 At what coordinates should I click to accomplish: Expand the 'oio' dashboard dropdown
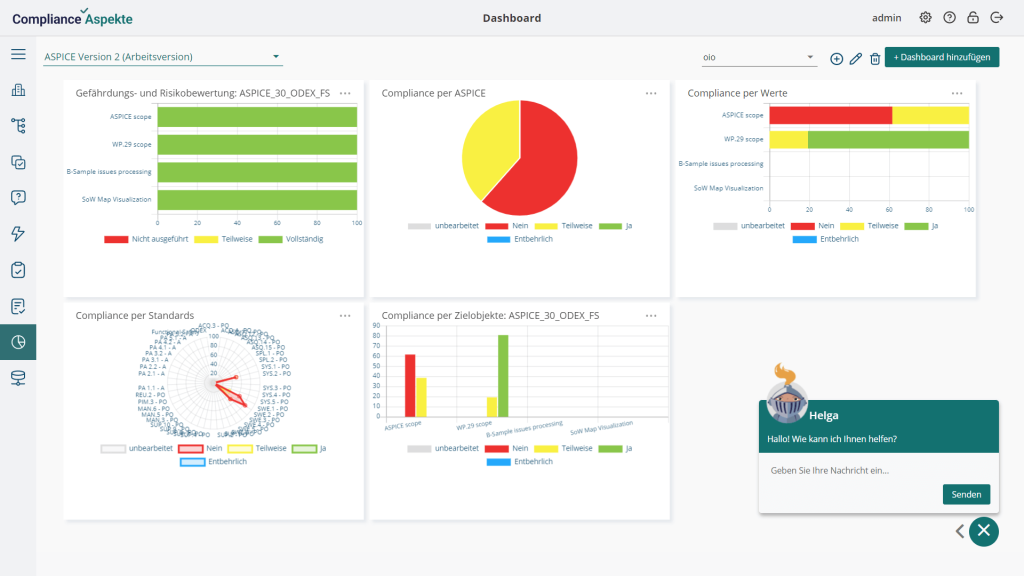(x=760, y=58)
